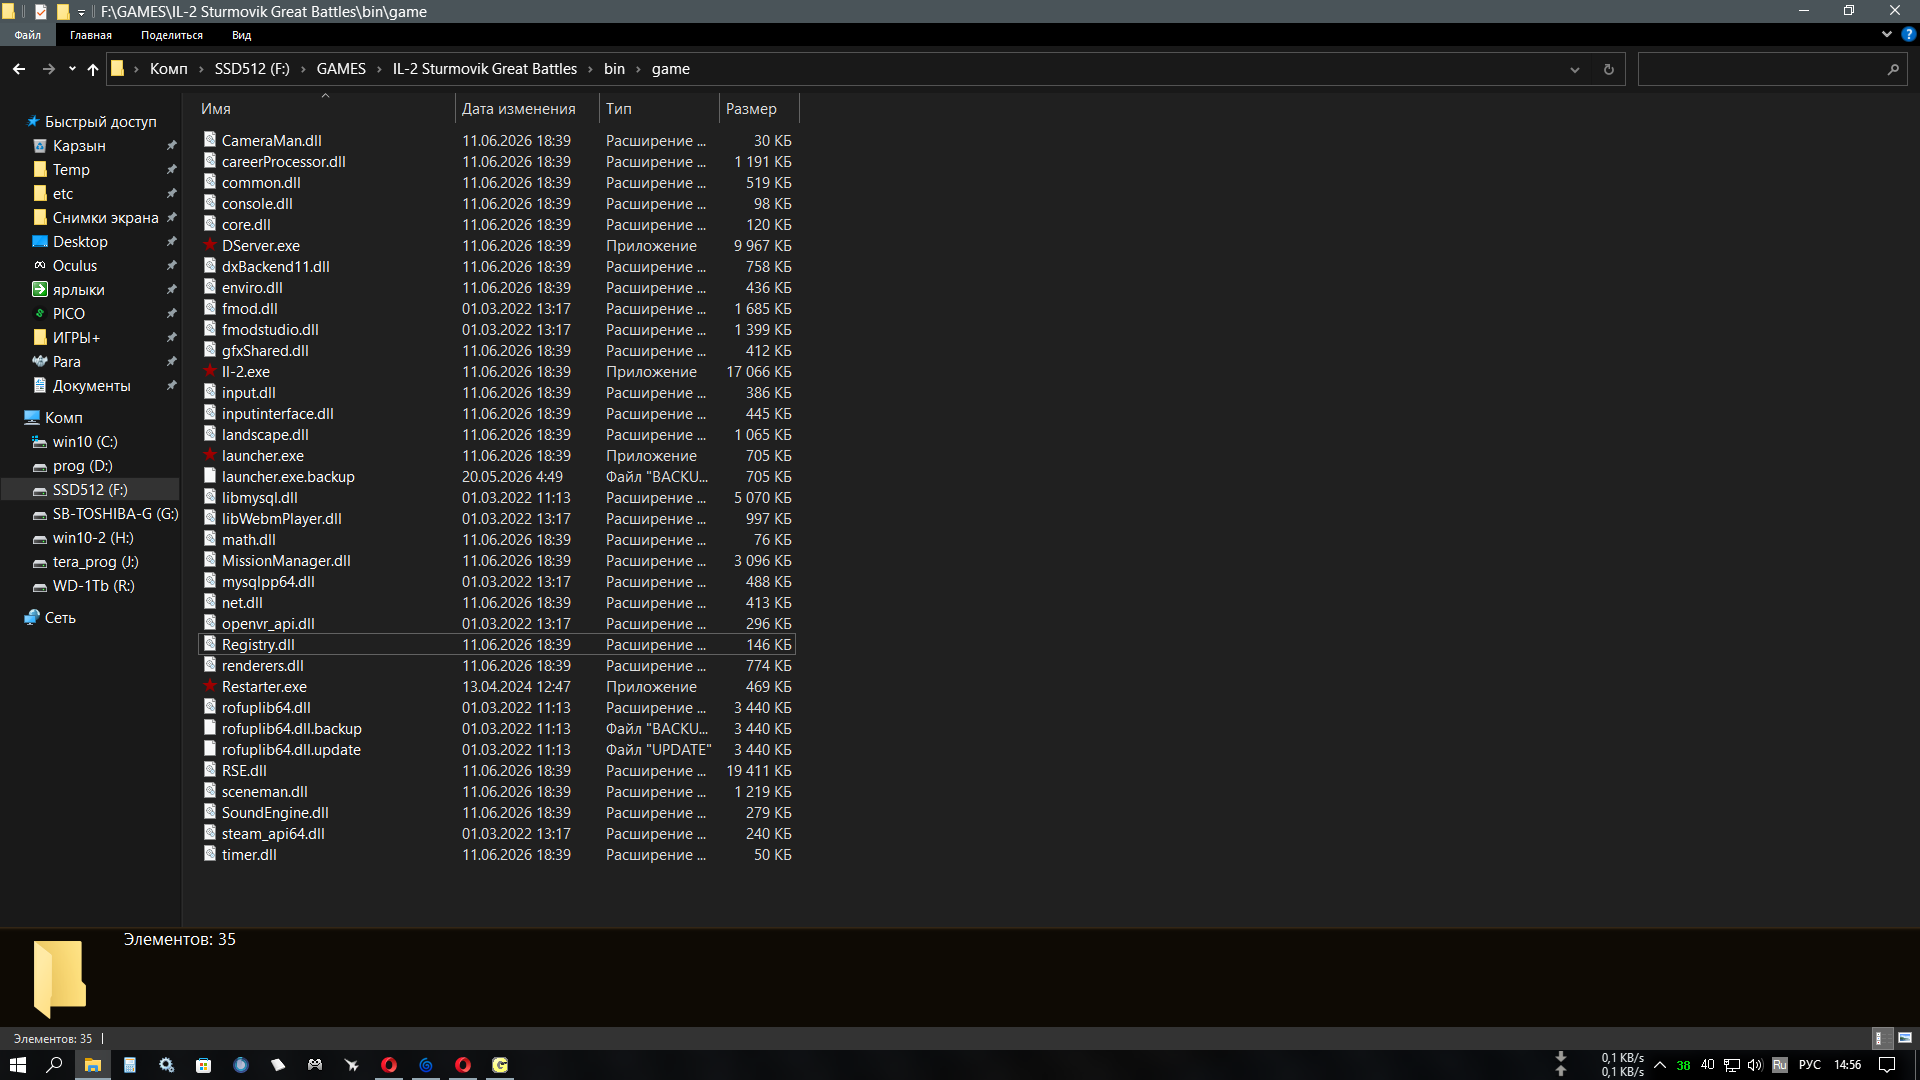Select the DServer.exe application icon

[x=210, y=245]
